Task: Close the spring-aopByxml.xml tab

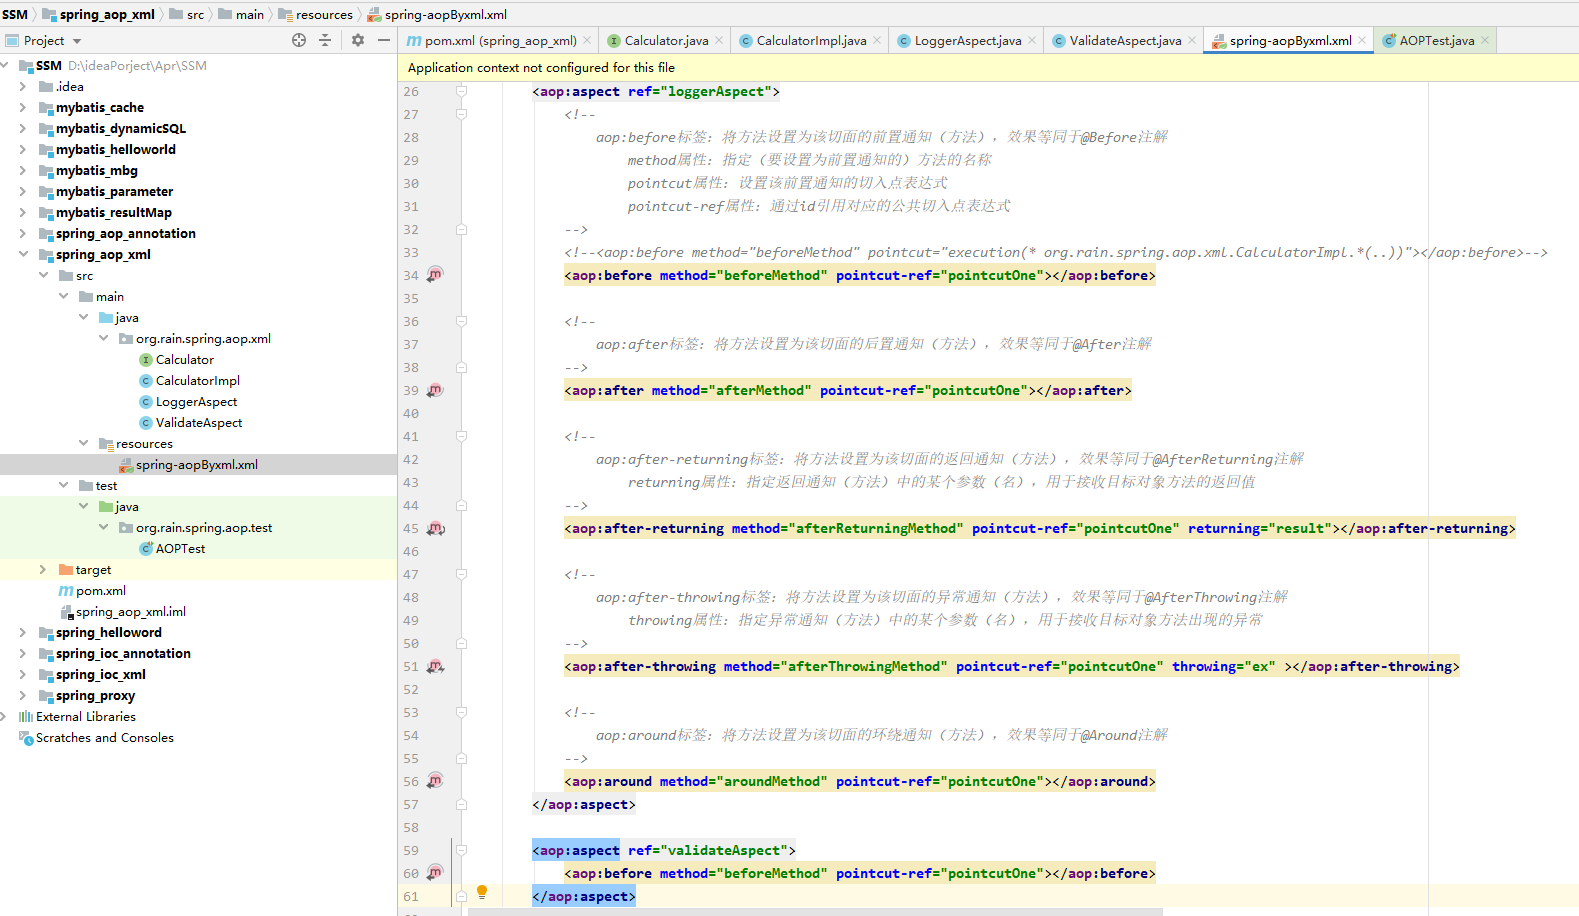Action: tap(1362, 41)
